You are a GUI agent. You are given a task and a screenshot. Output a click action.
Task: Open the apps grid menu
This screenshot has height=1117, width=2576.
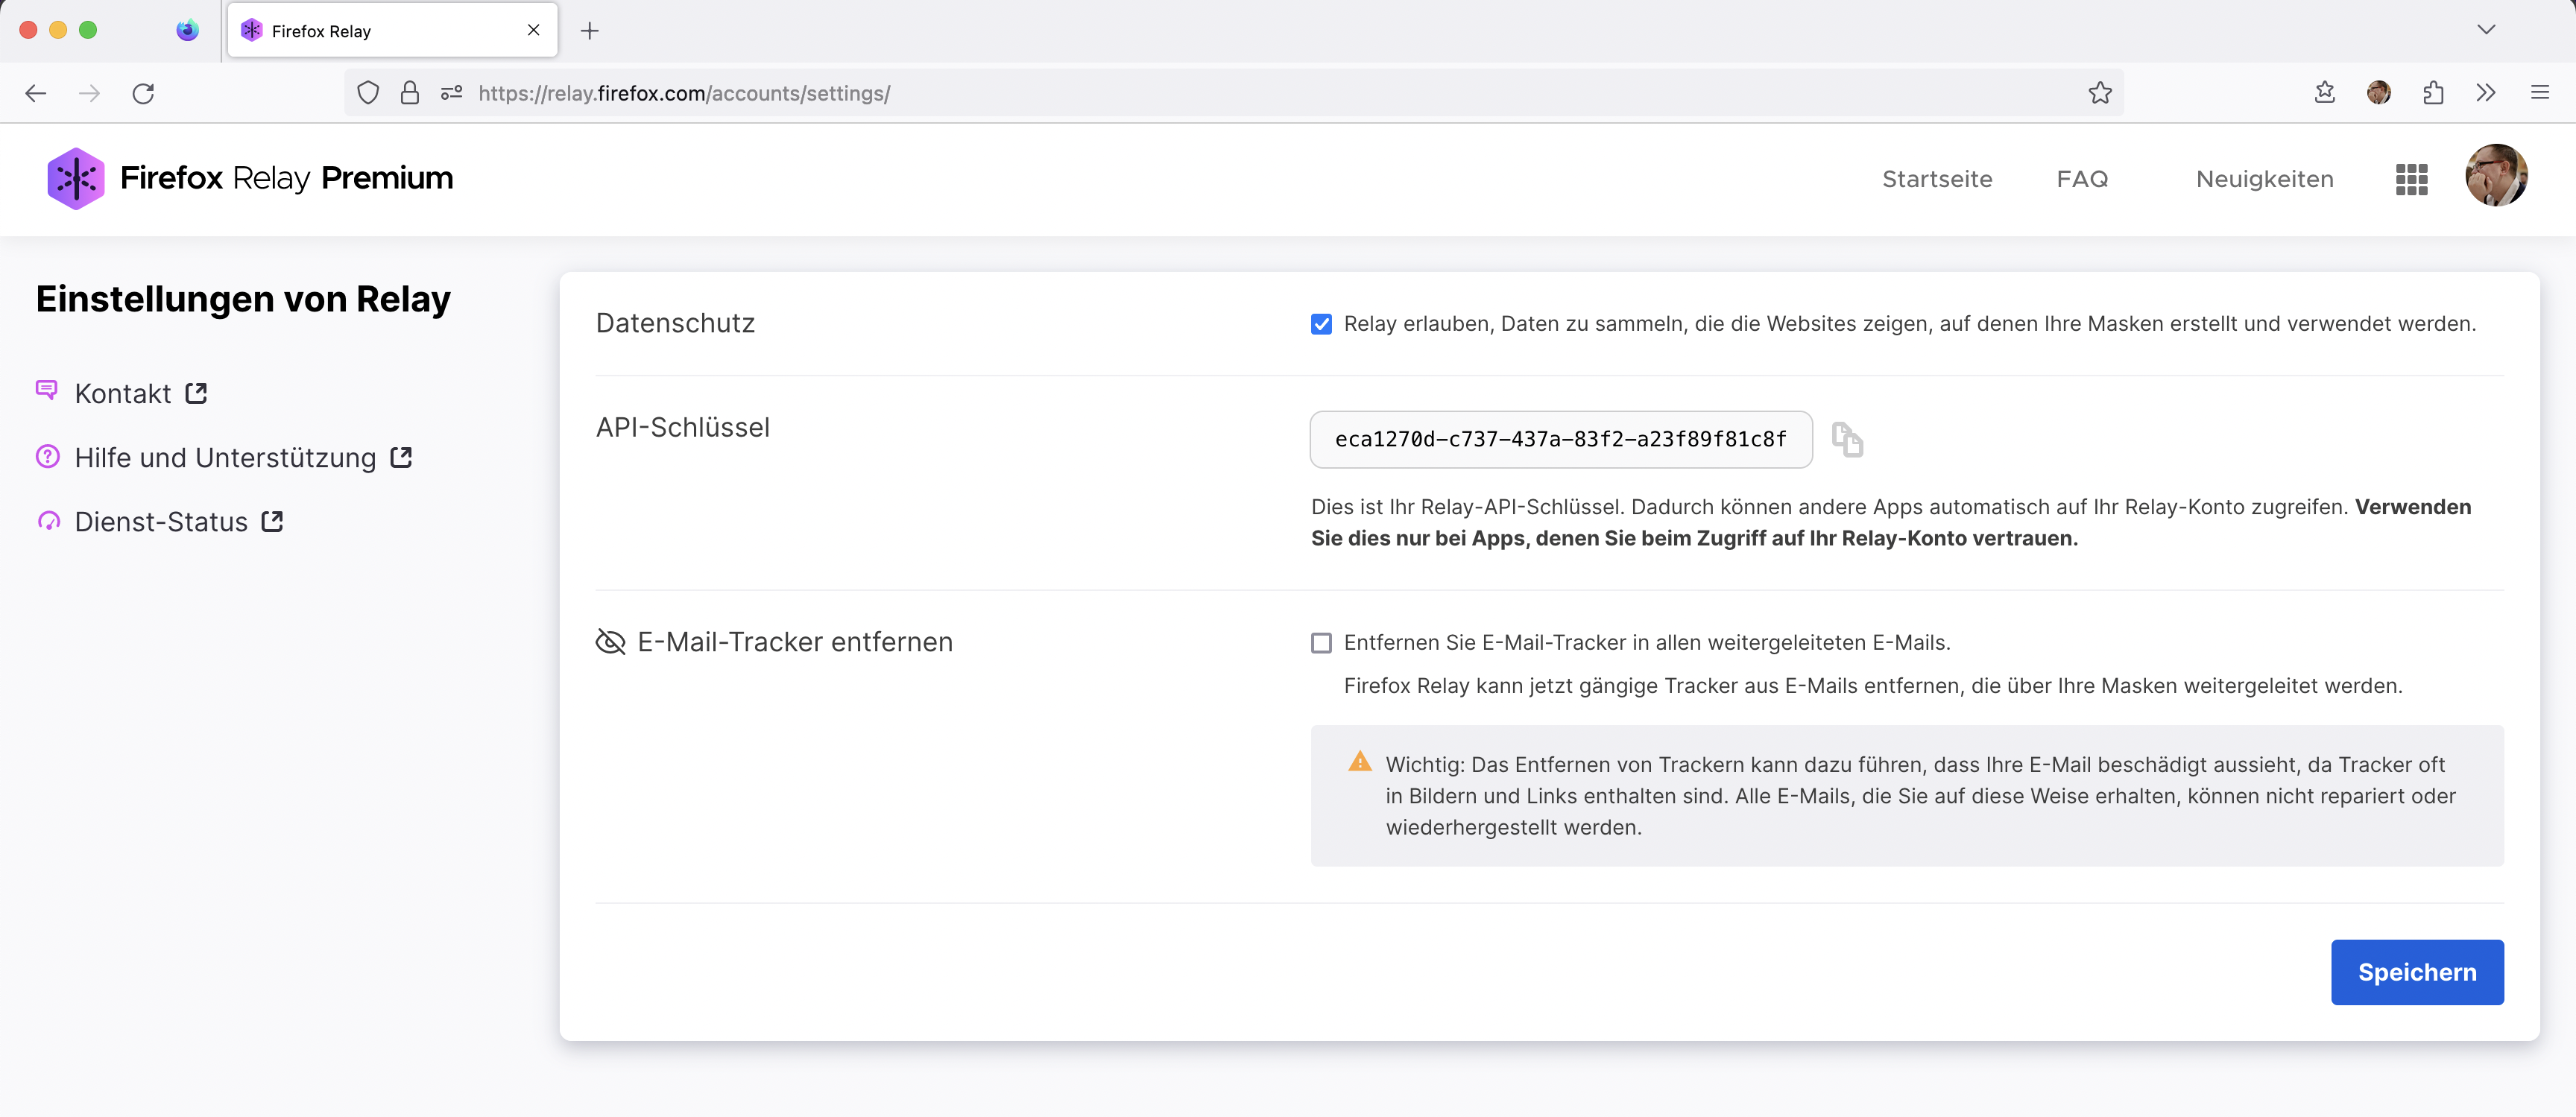pos(2411,178)
